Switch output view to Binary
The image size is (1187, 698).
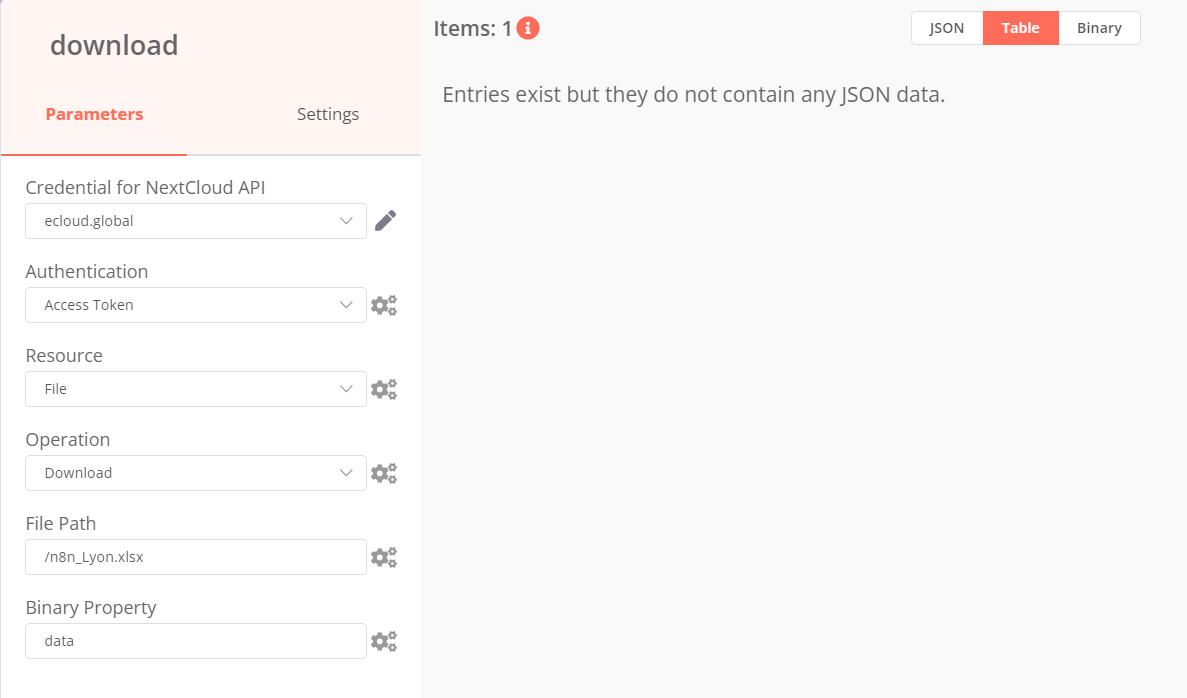coord(1099,28)
